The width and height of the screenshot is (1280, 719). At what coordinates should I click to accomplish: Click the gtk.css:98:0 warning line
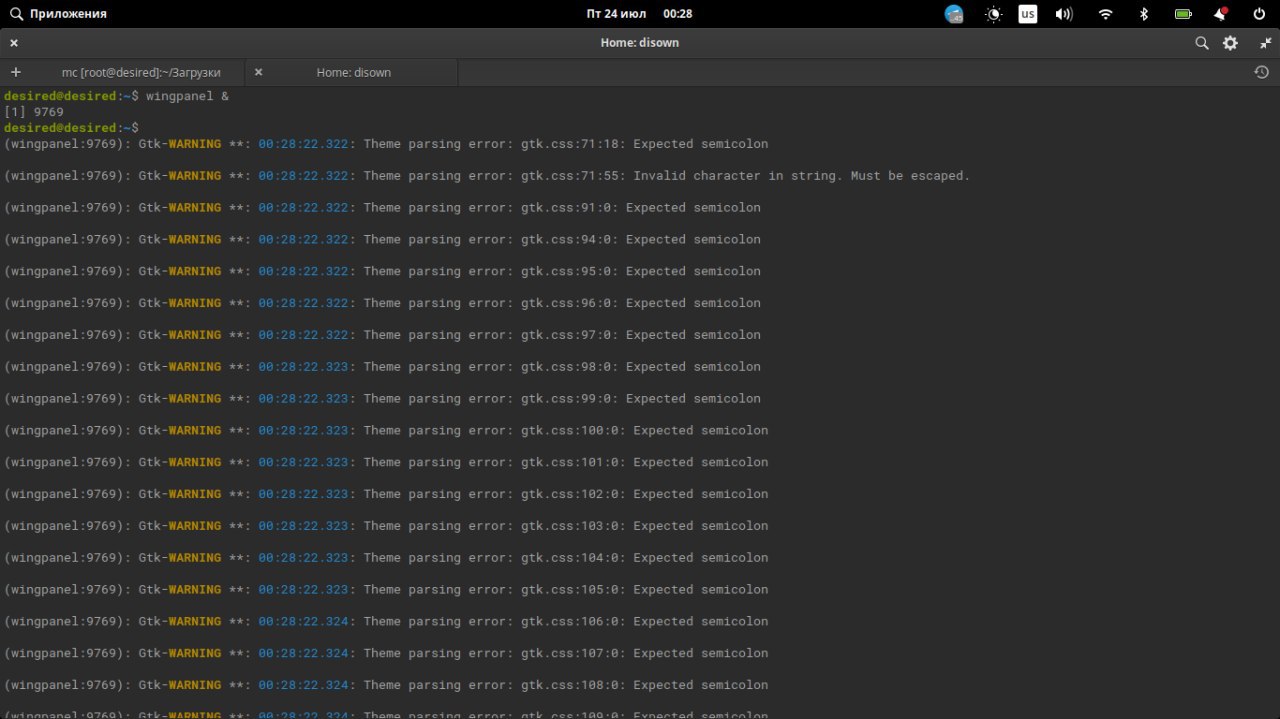pos(382,367)
